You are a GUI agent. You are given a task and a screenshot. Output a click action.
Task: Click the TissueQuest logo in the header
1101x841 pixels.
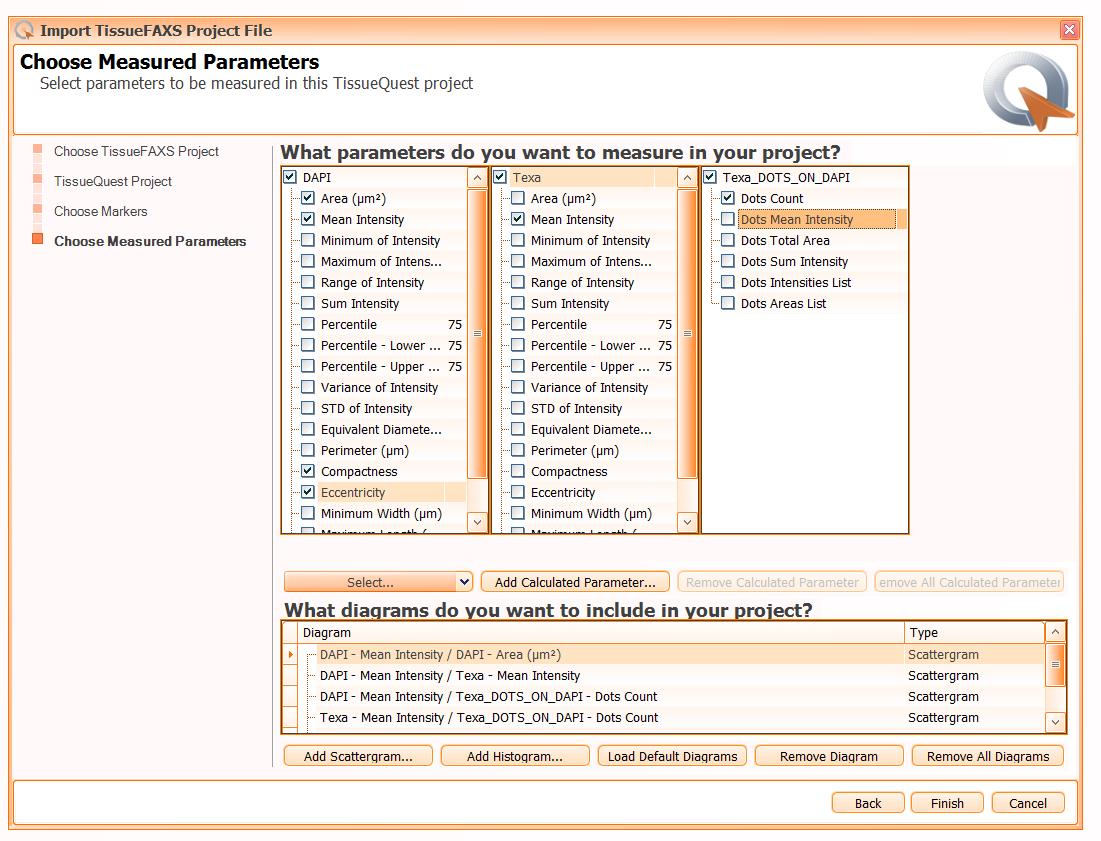[1028, 91]
